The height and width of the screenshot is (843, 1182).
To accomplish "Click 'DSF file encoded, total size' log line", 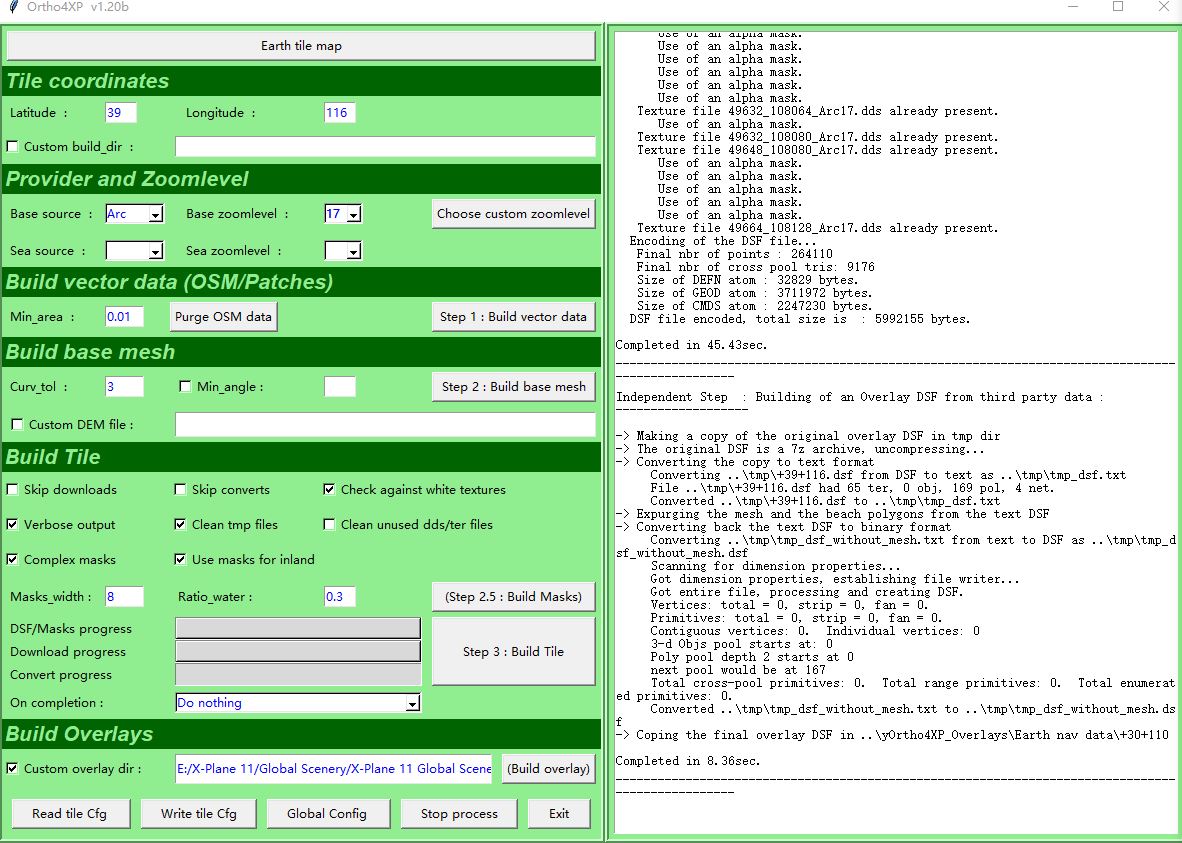I will (800, 319).
